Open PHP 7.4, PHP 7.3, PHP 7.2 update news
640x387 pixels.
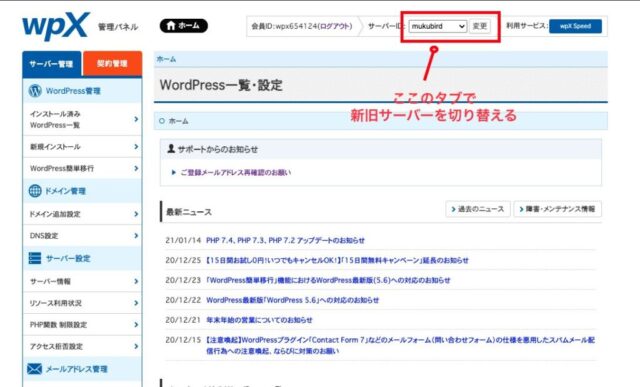click(285, 240)
